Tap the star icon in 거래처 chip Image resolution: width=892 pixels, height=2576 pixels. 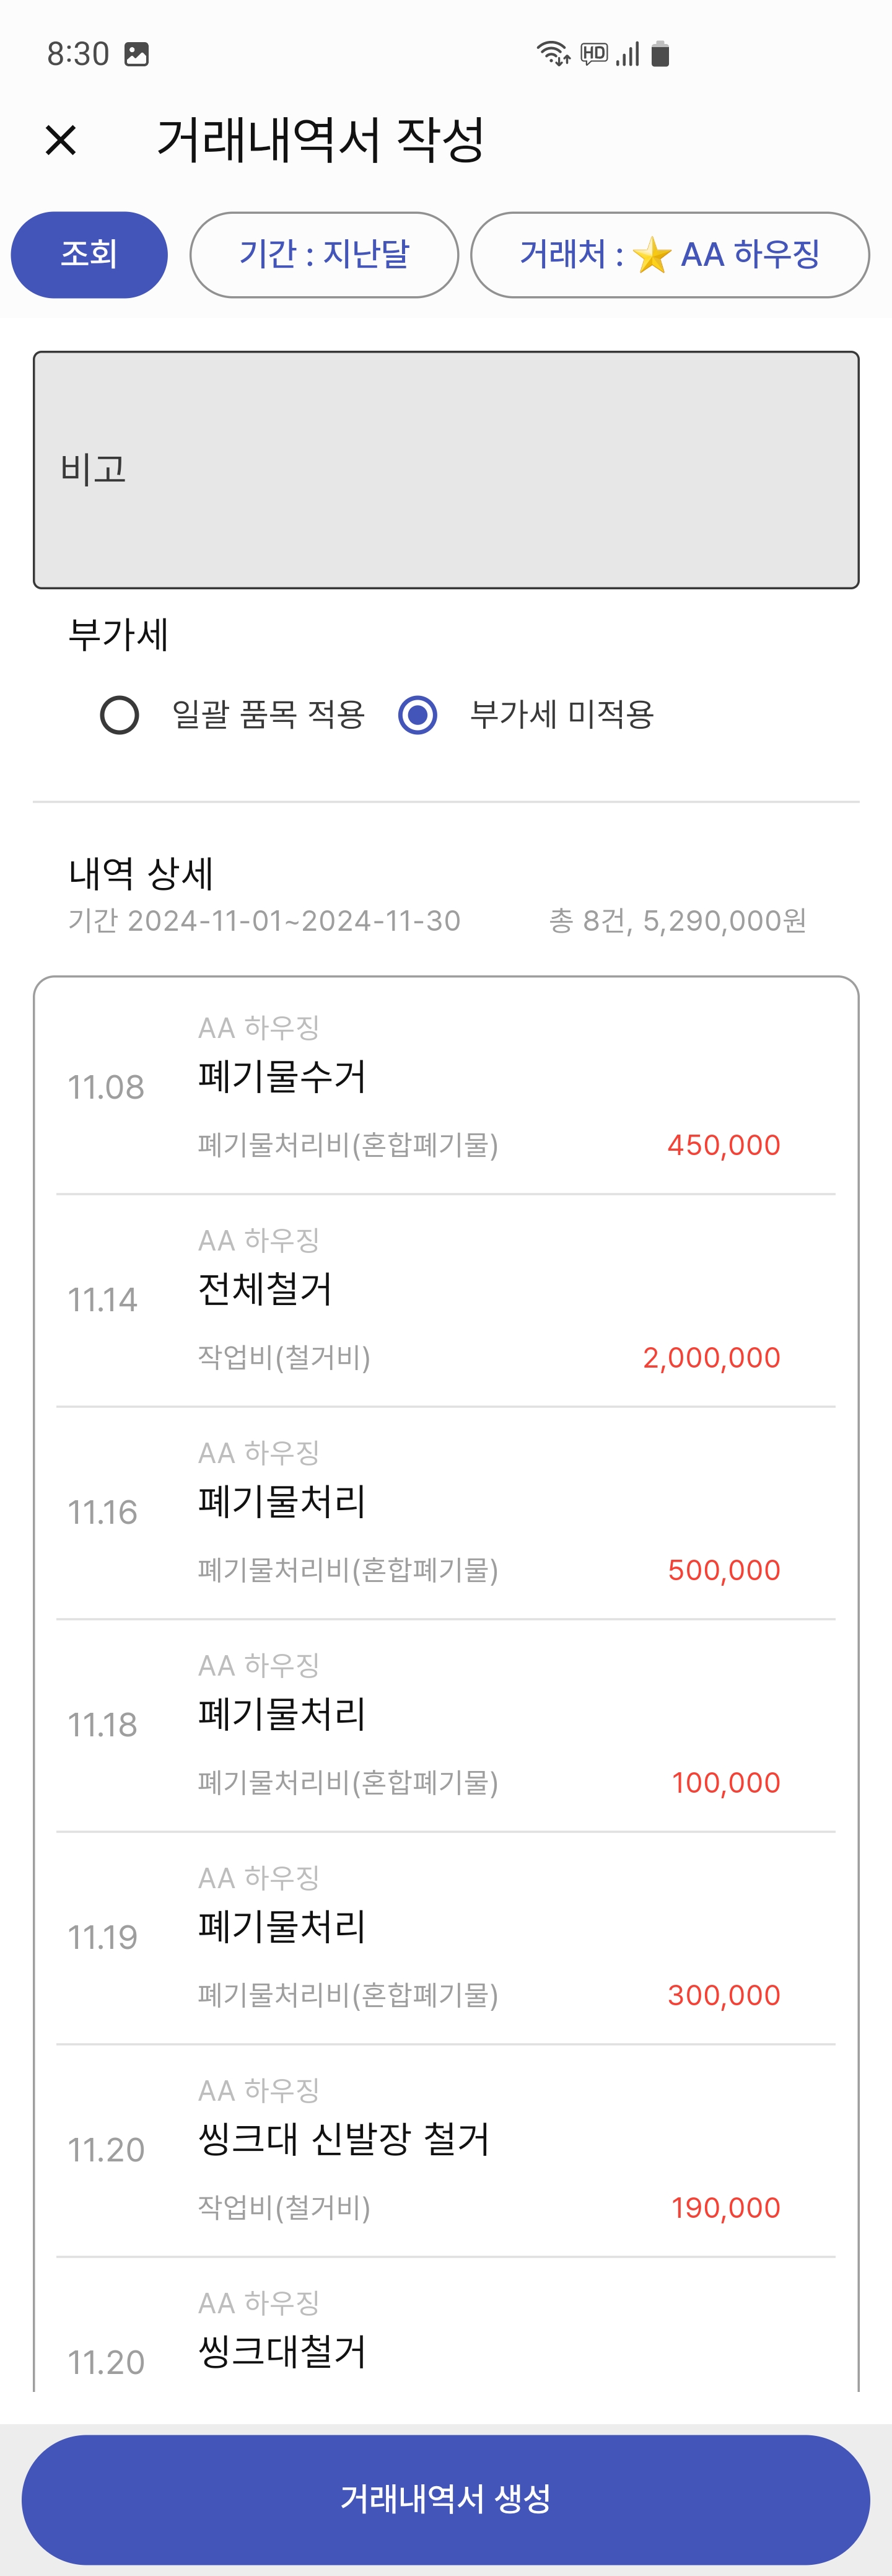pyautogui.click(x=652, y=255)
